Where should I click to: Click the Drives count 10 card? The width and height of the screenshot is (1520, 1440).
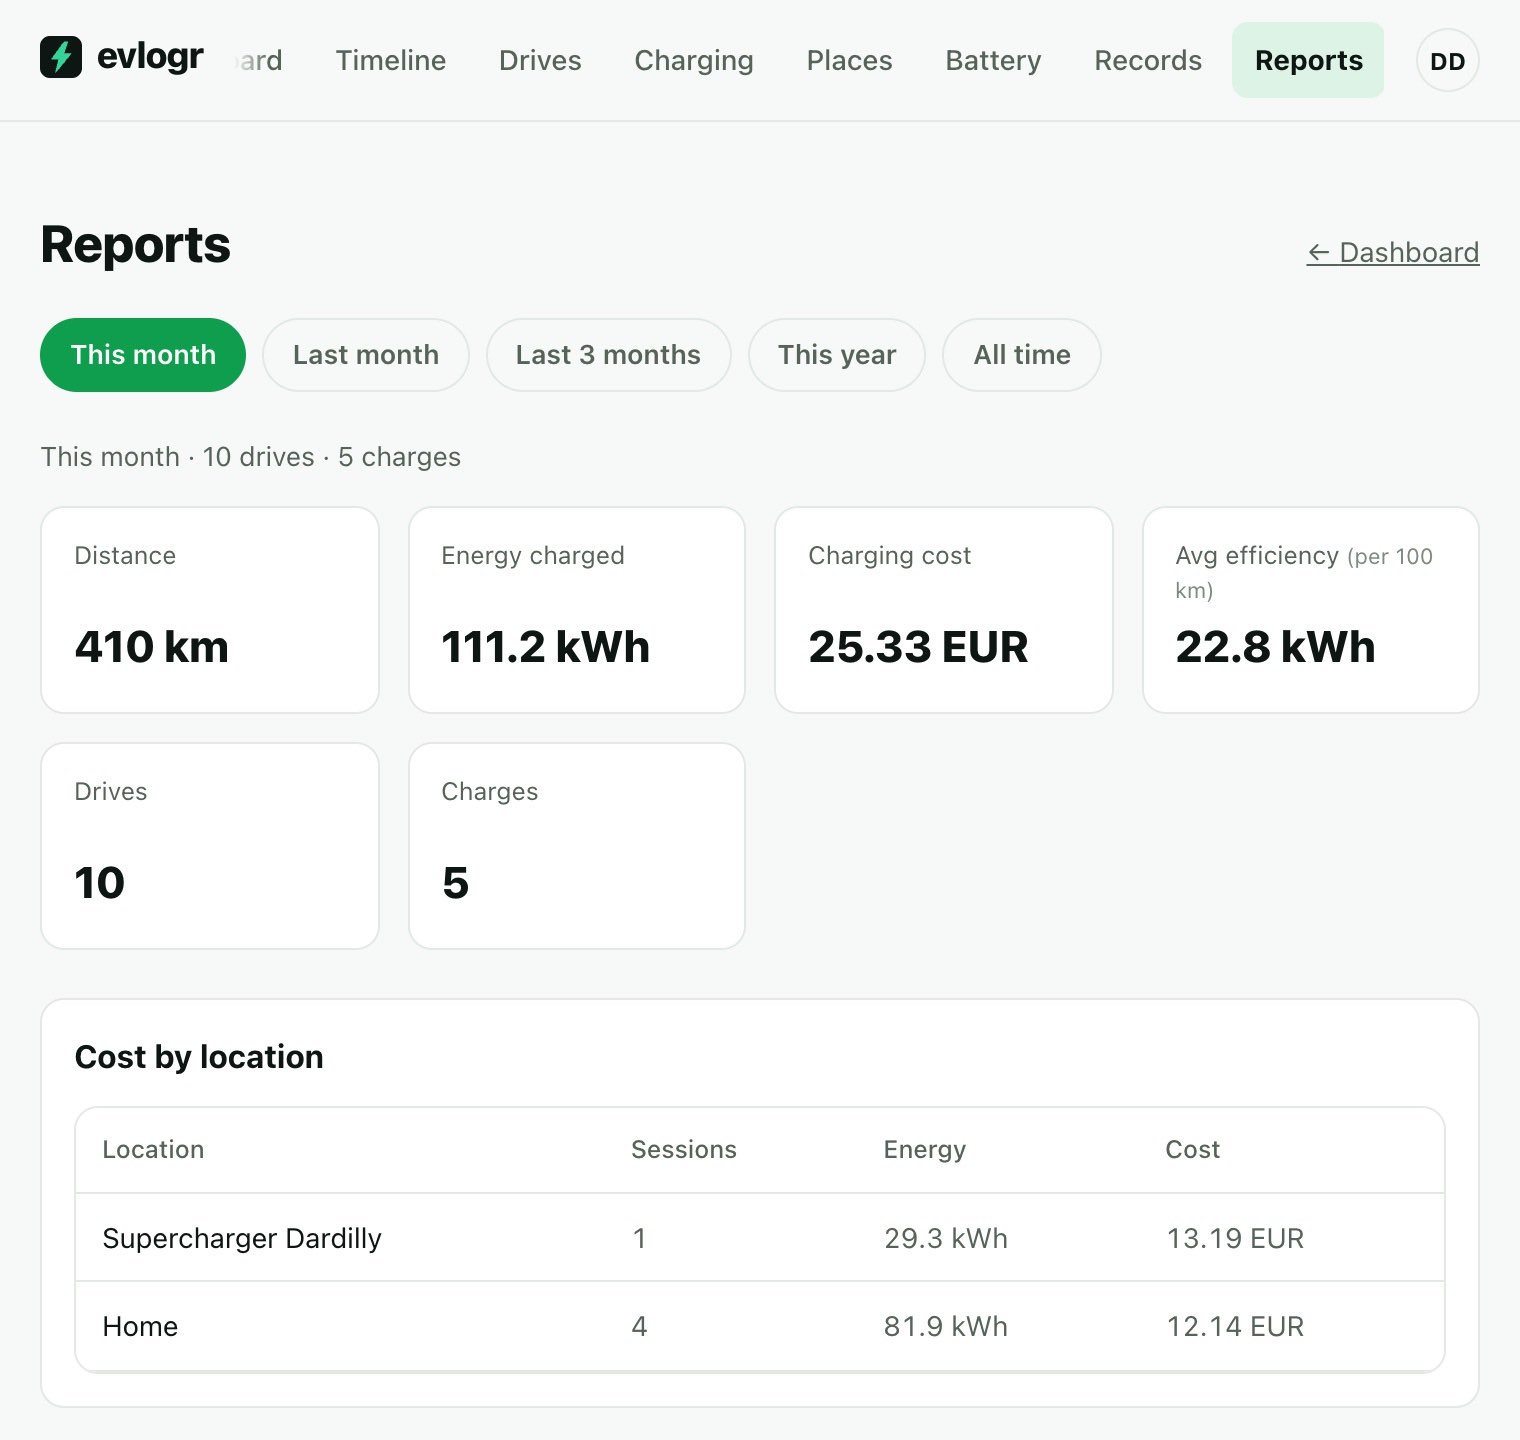pos(210,846)
